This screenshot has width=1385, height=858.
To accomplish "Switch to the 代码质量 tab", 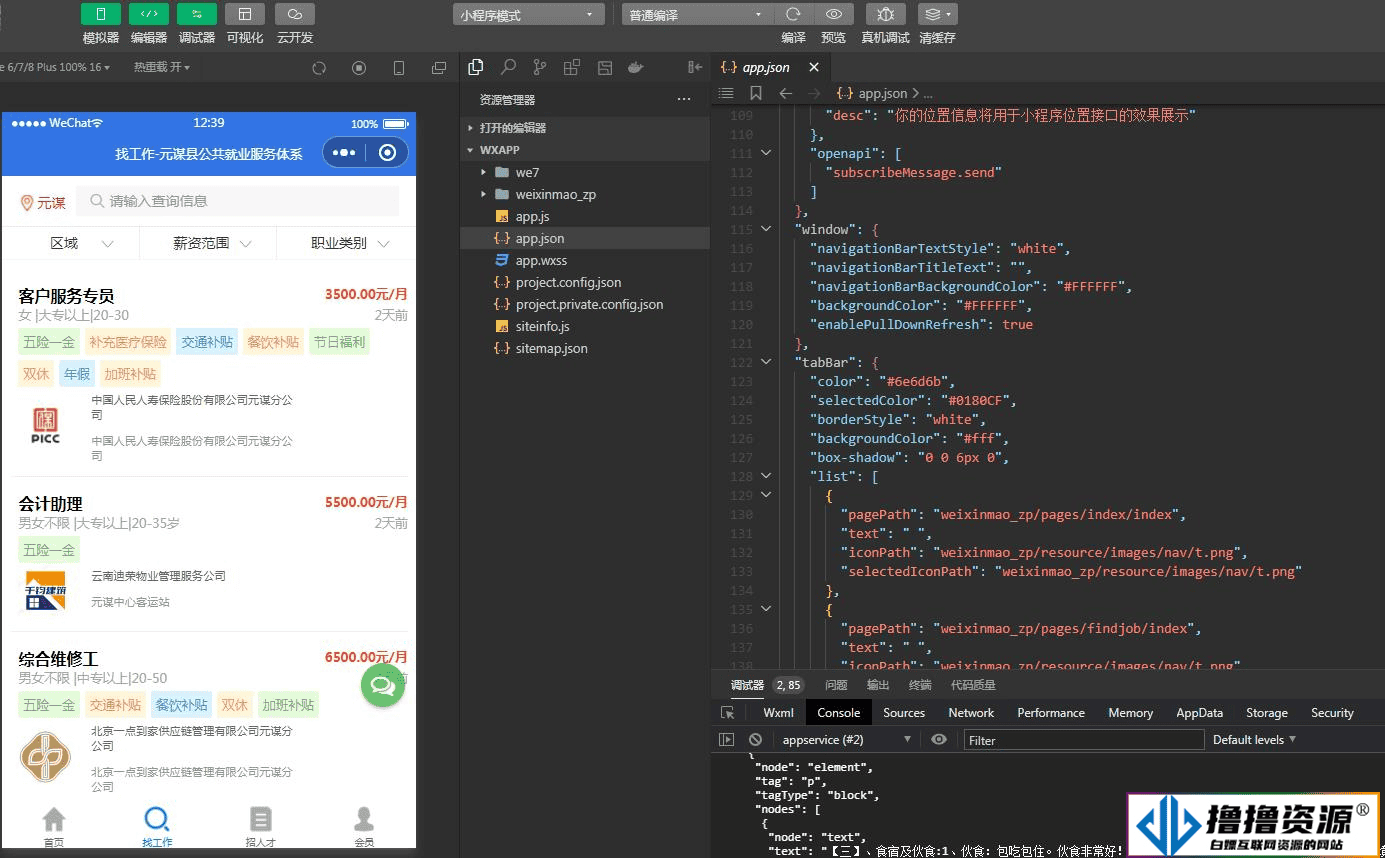I will [x=973, y=685].
